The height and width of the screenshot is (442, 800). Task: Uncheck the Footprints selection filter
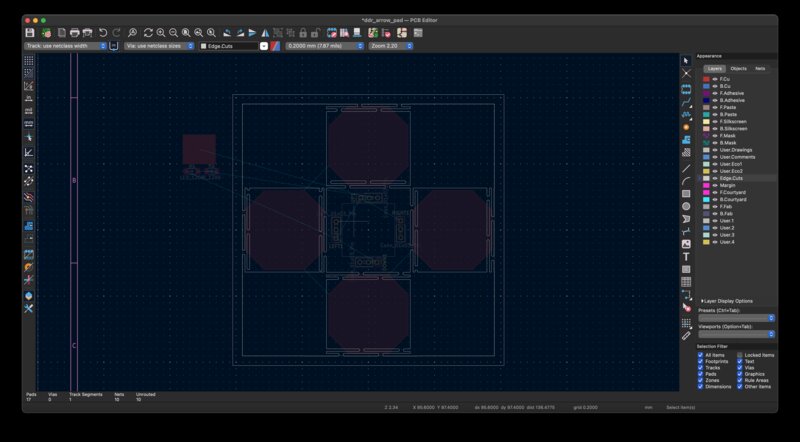pyautogui.click(x=701, y=361)
